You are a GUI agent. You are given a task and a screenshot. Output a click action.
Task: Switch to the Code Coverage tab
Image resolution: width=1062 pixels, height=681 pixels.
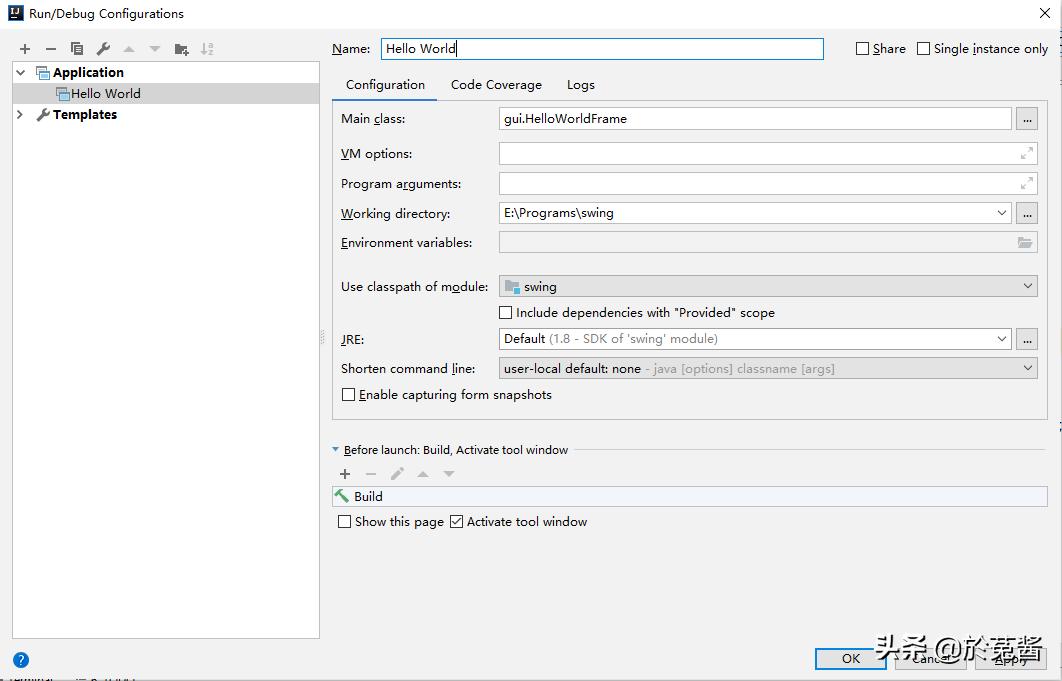tap(496, 85)
